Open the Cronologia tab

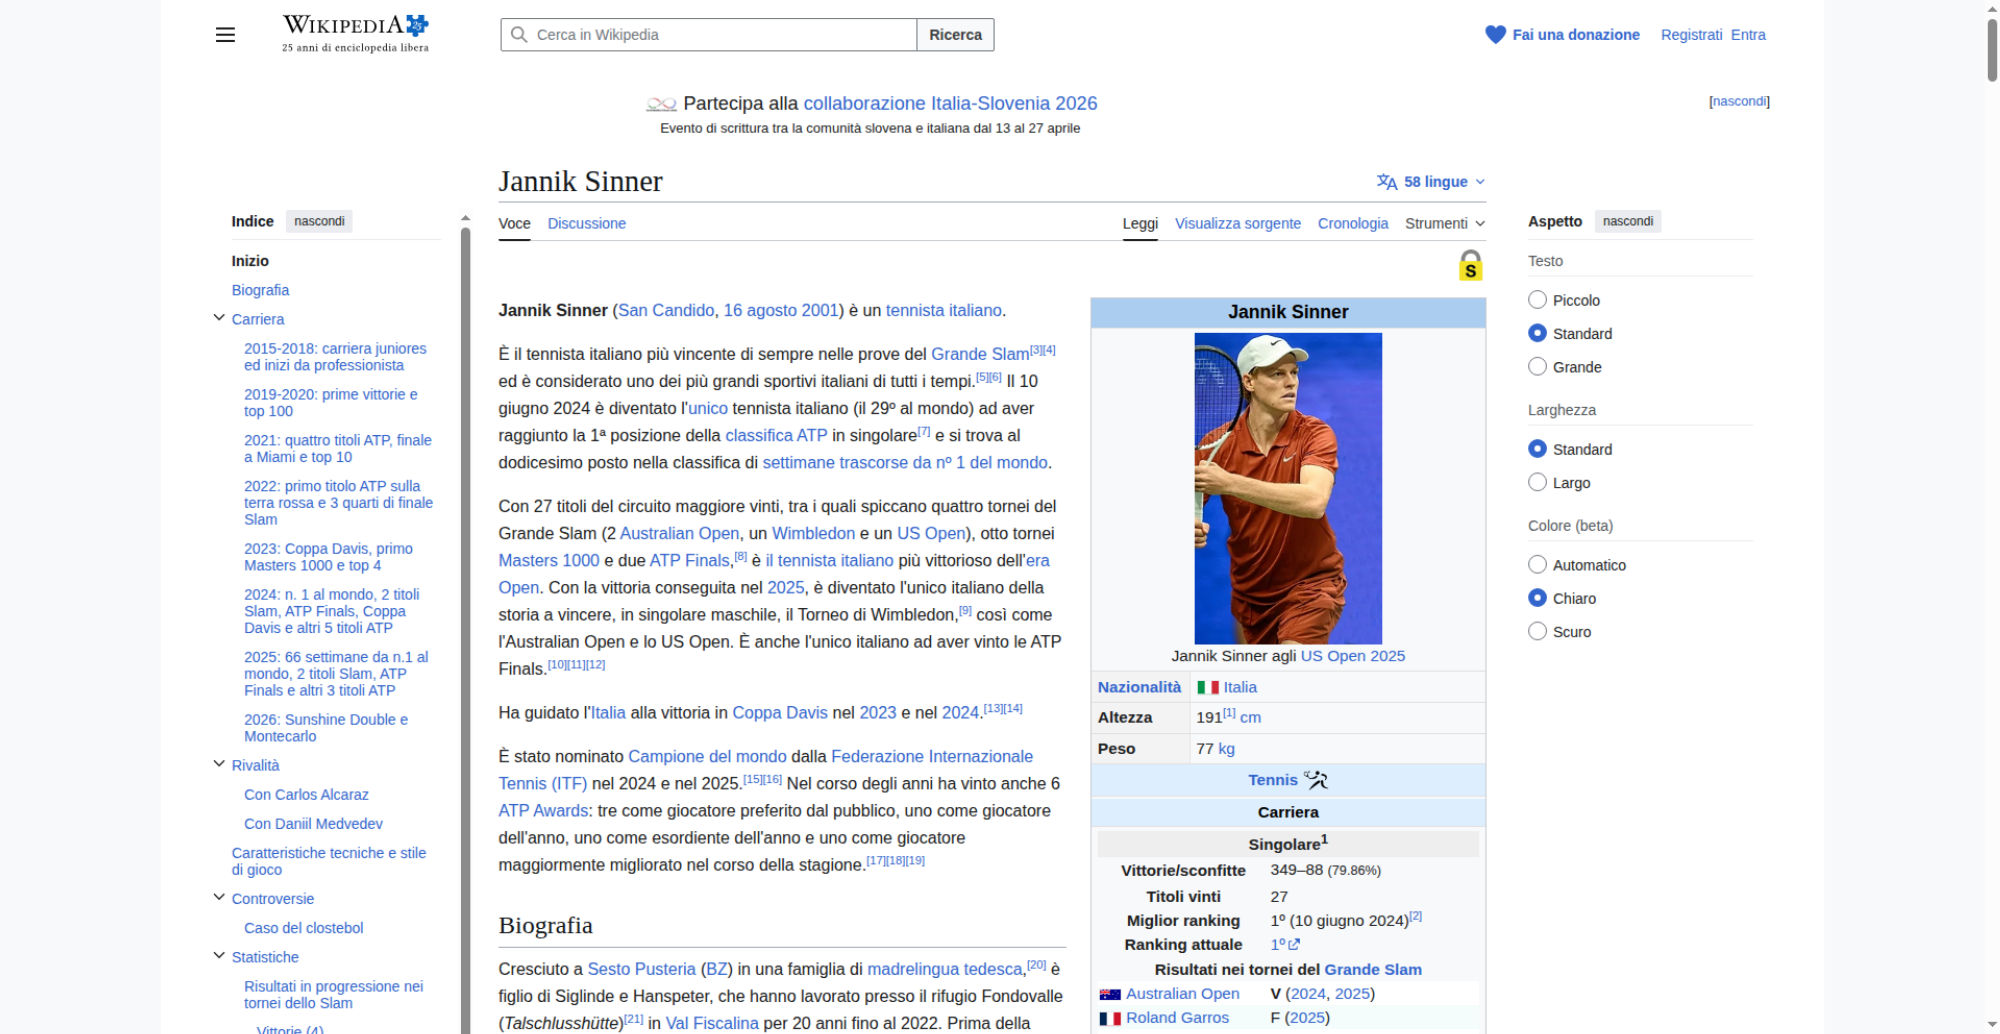click(x=1352, y=224)
